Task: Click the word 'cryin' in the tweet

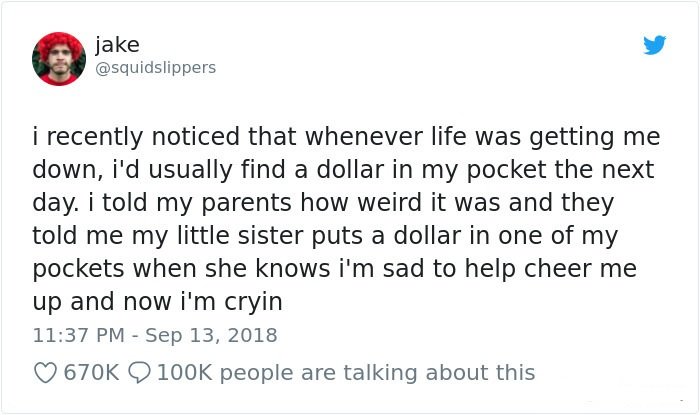Action: [253, 302]
